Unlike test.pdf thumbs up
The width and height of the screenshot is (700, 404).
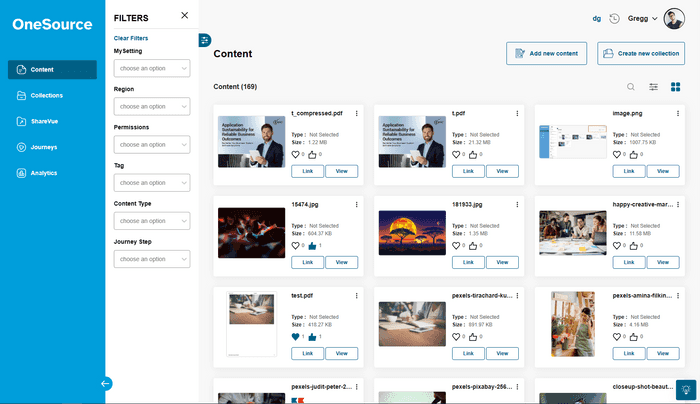(312, 337)
